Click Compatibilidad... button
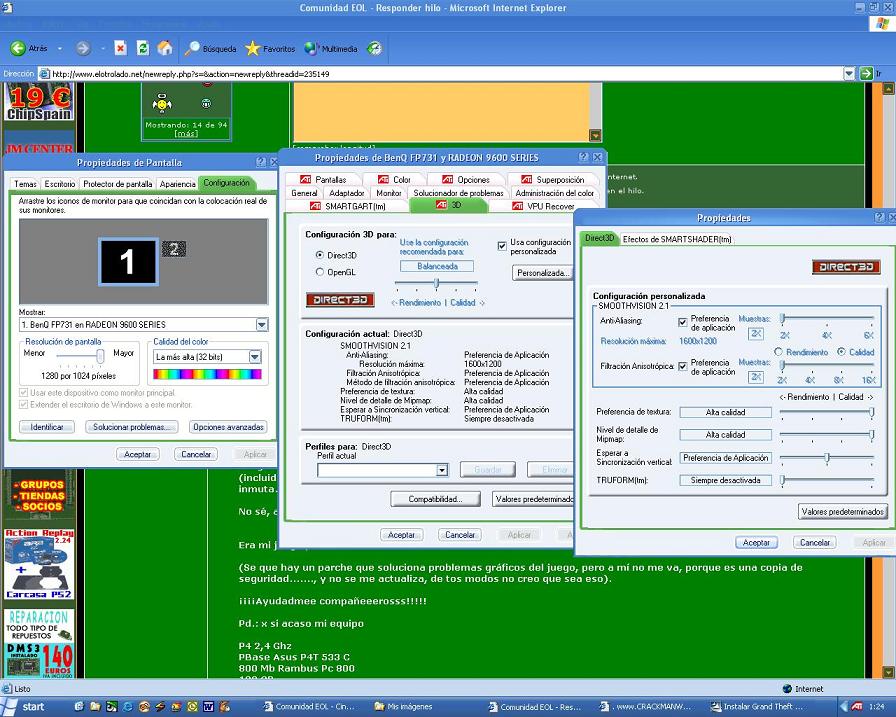Screen dimensions: 896x717 point(435,499)
